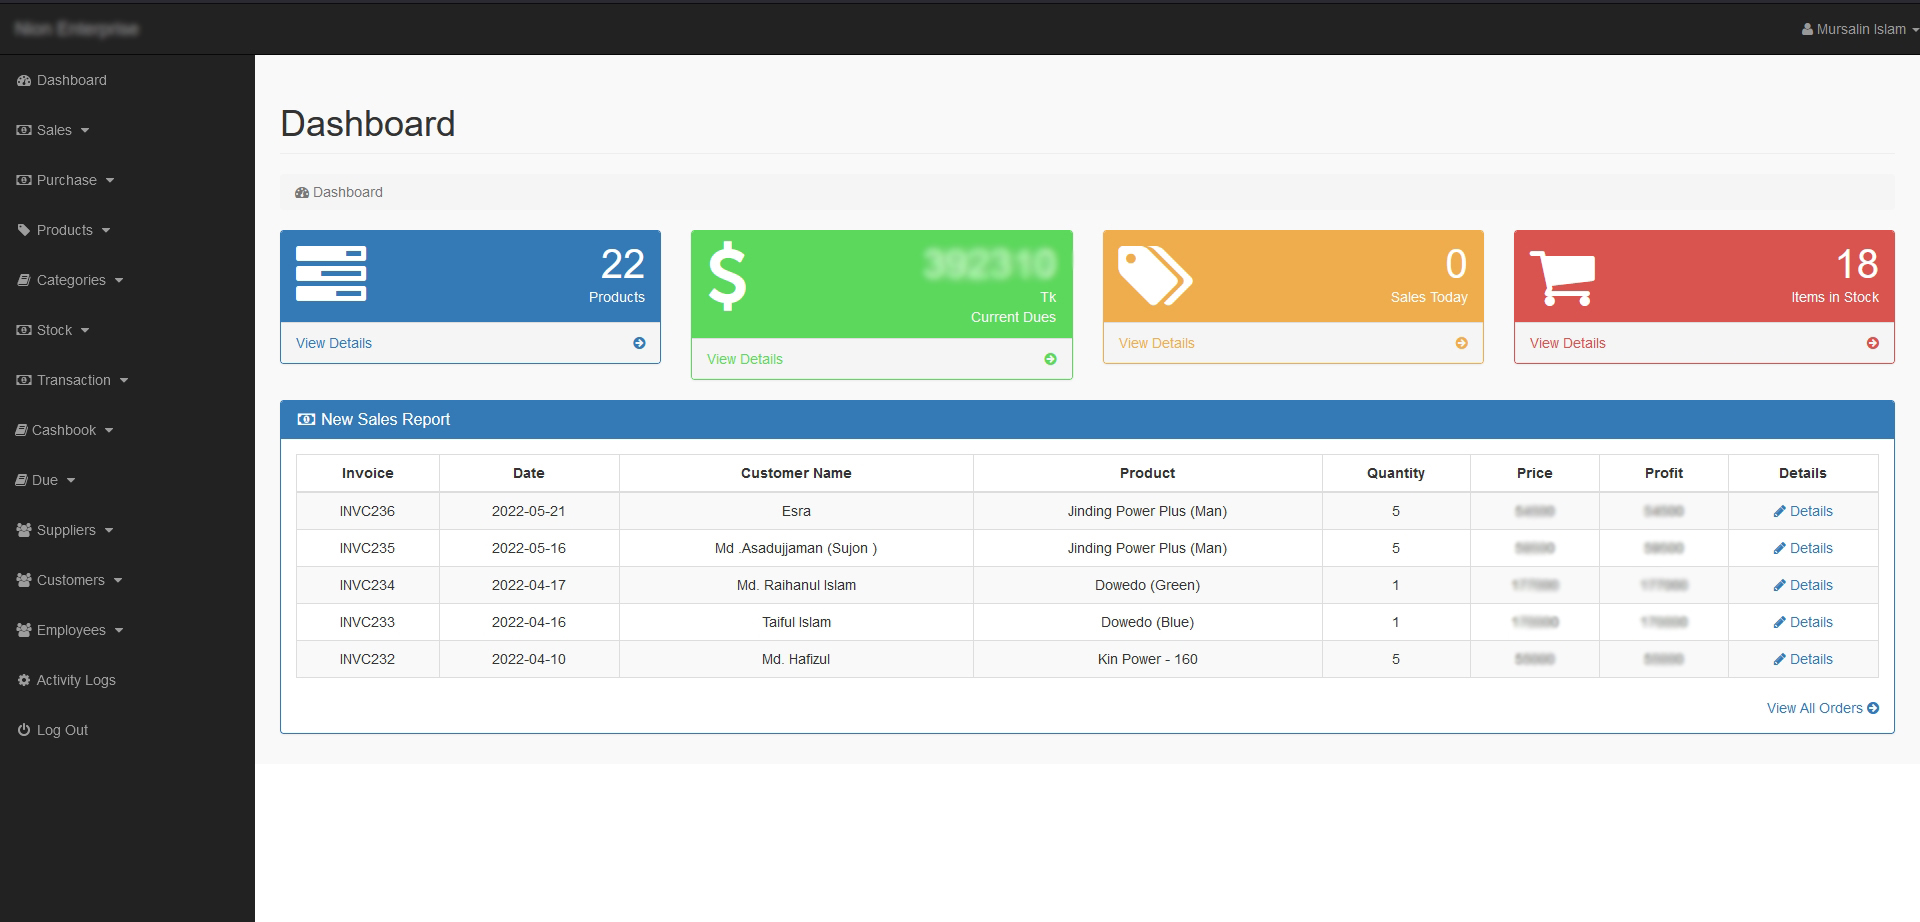The image size is (1920, 922).
Task: Click the Cashbook book icon in sidebar
Action: click(22, 430)
